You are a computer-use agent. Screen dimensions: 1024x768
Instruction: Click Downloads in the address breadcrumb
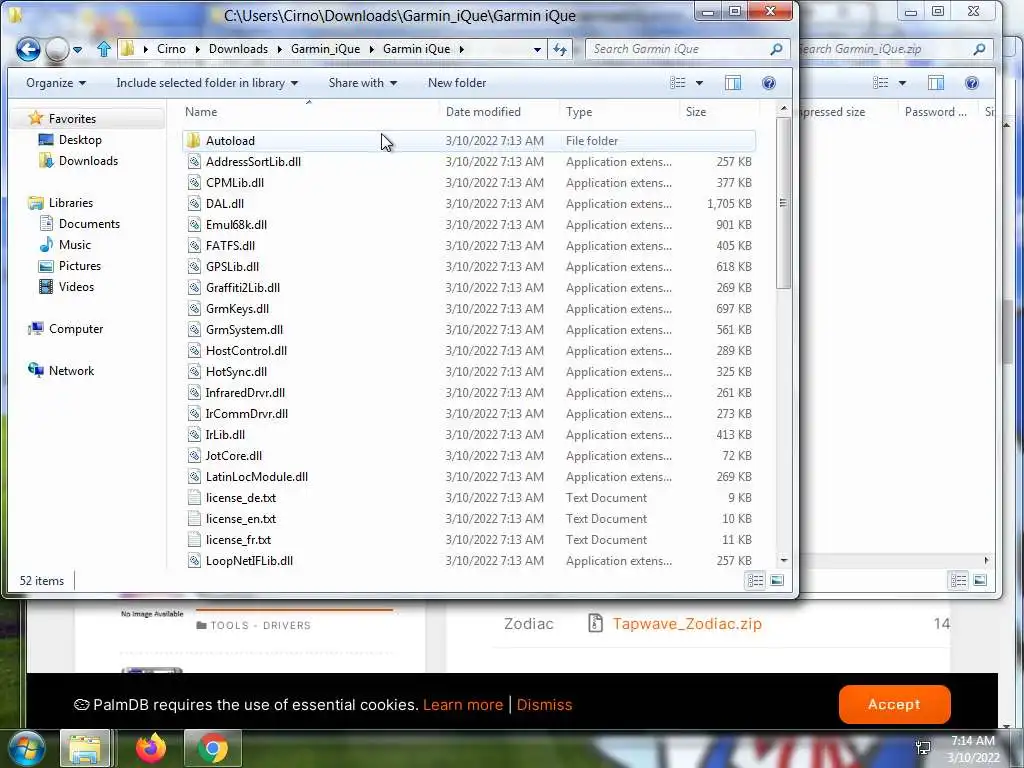click(238, 49)
